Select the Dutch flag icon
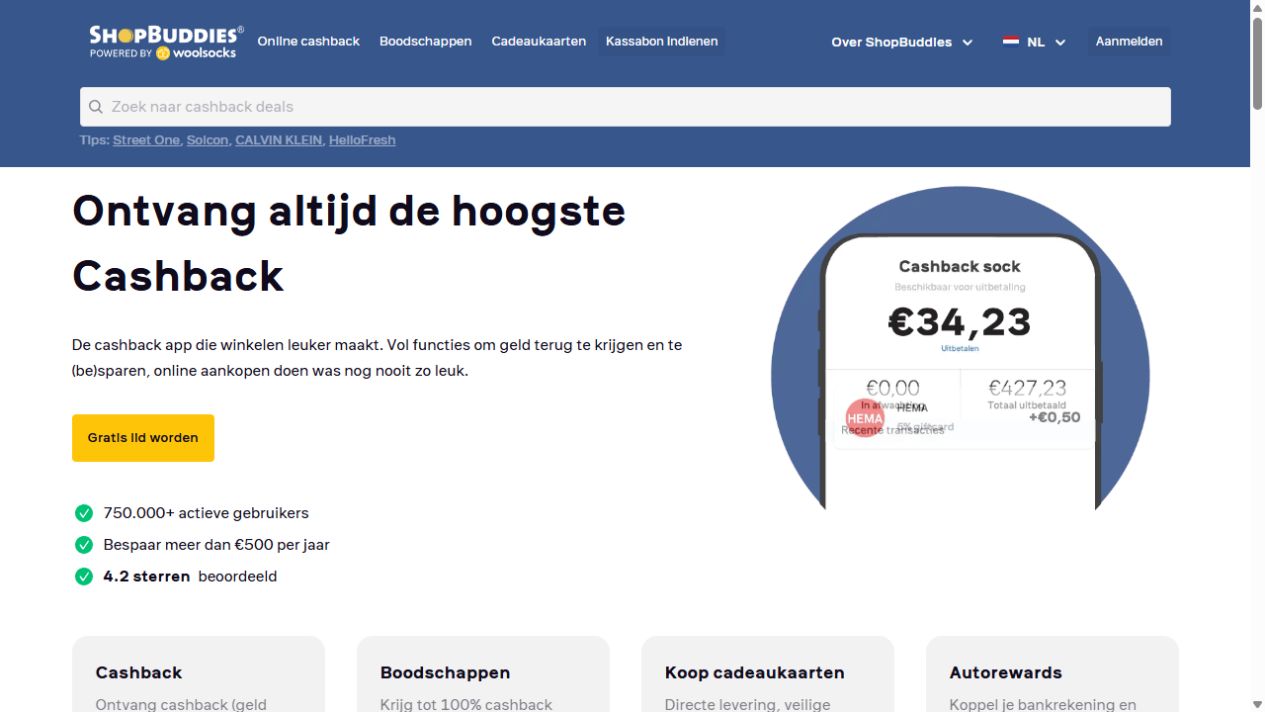Viewport: 1265px width, 712px height. 1011,42
